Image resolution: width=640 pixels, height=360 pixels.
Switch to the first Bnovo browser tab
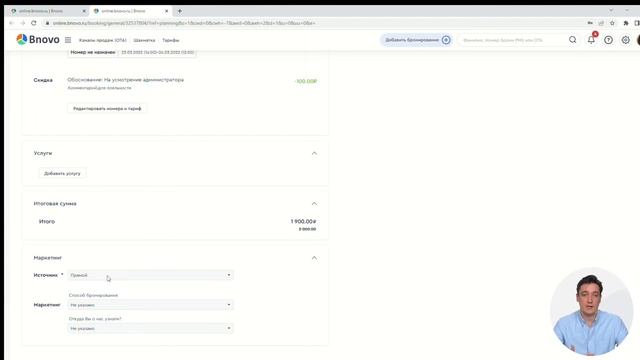47,11
